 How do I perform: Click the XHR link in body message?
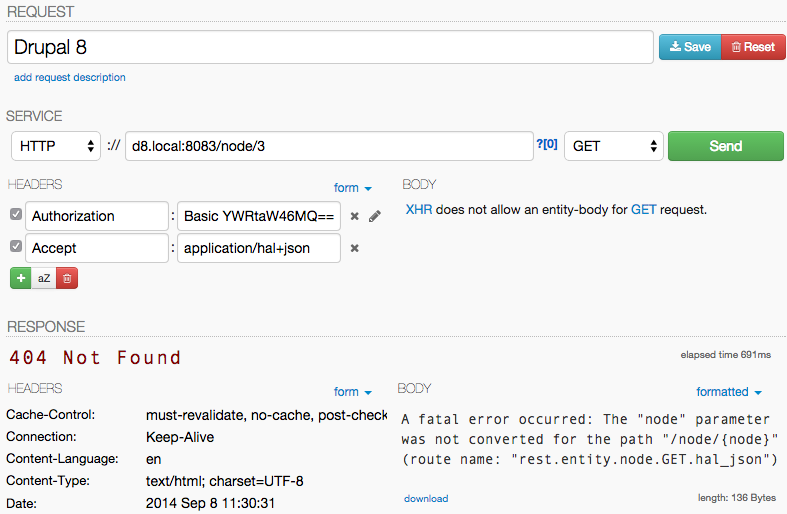pos(419,209)
